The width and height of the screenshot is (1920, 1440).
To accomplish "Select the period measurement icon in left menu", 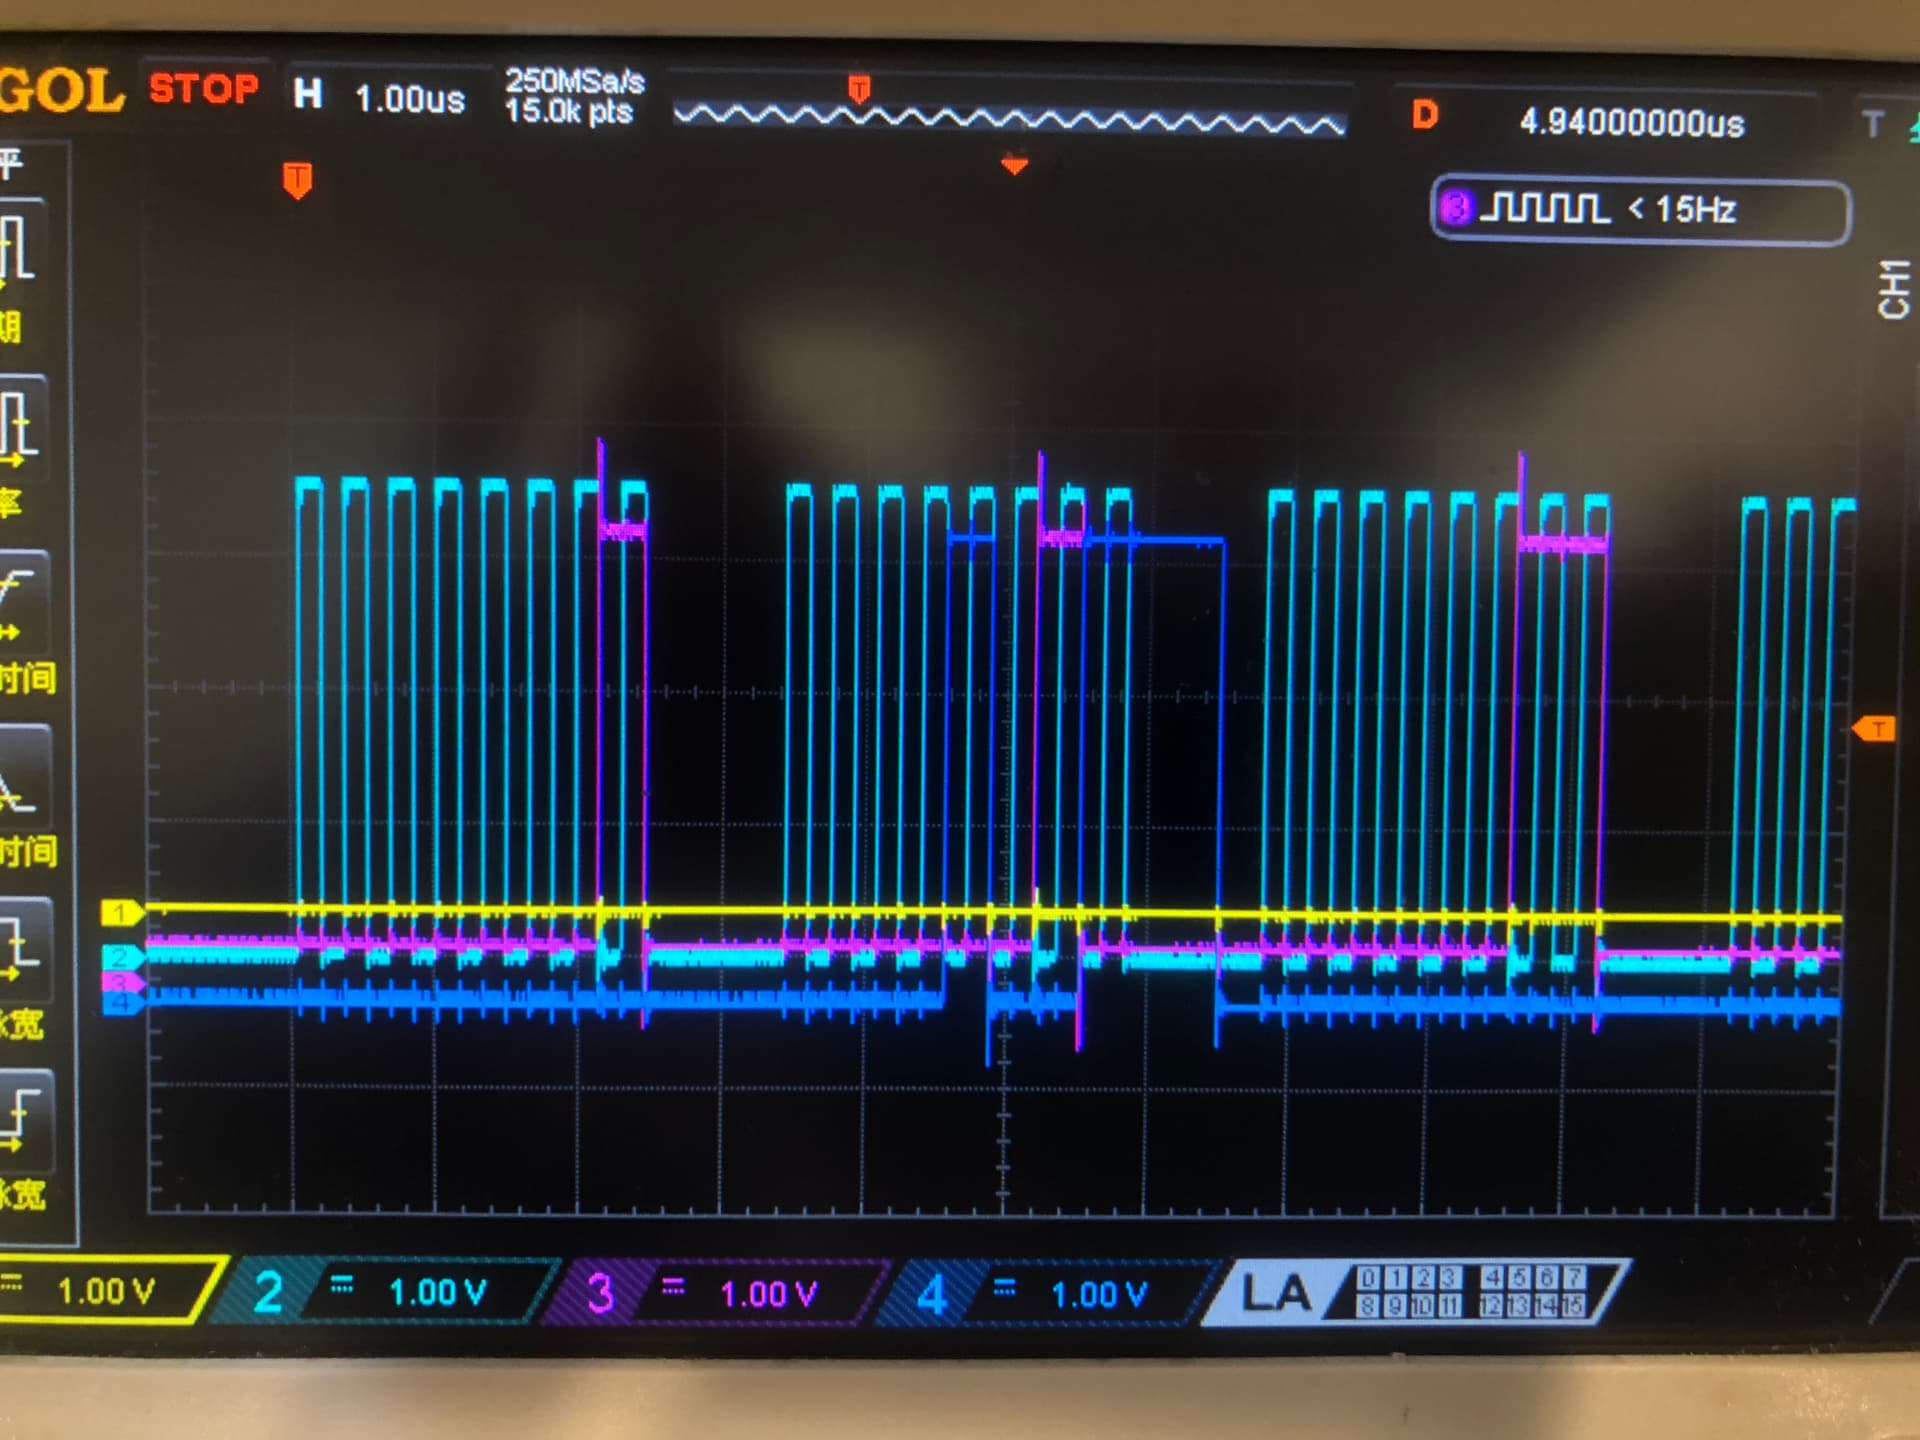I will (22, 249).
